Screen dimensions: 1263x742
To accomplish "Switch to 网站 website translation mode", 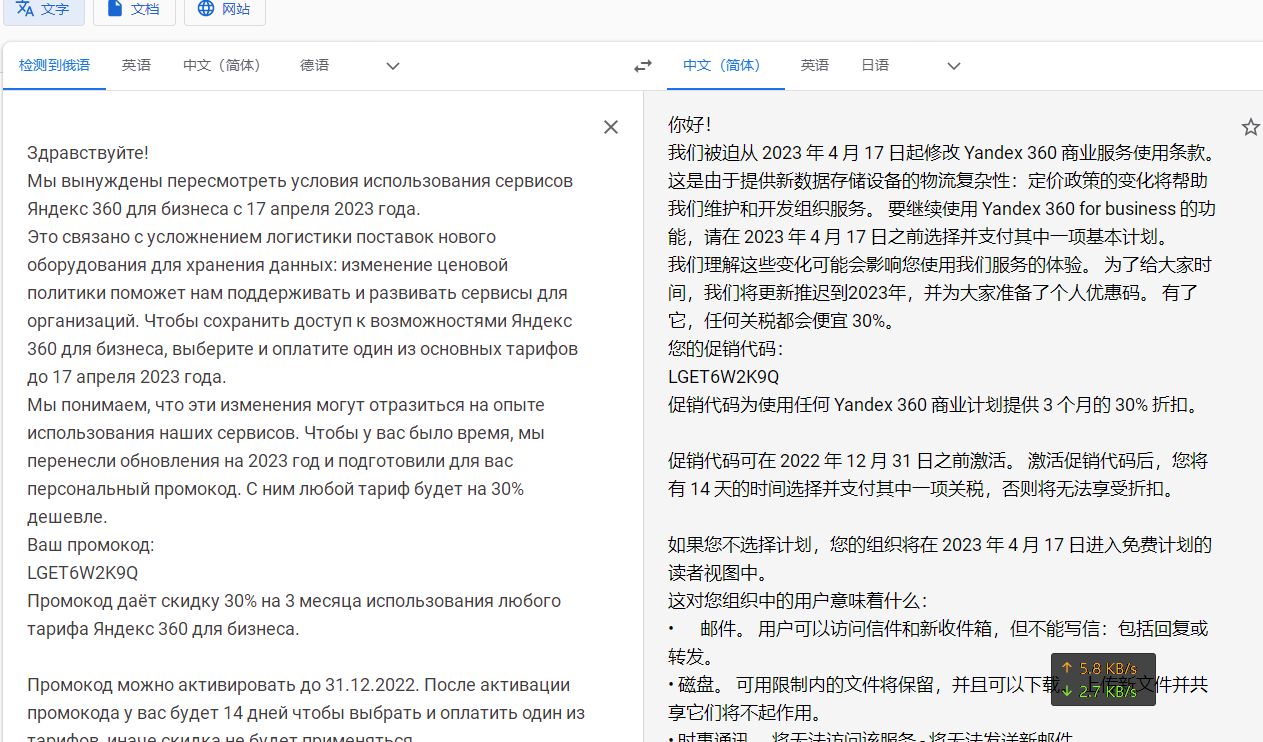I will click(224, 9).
